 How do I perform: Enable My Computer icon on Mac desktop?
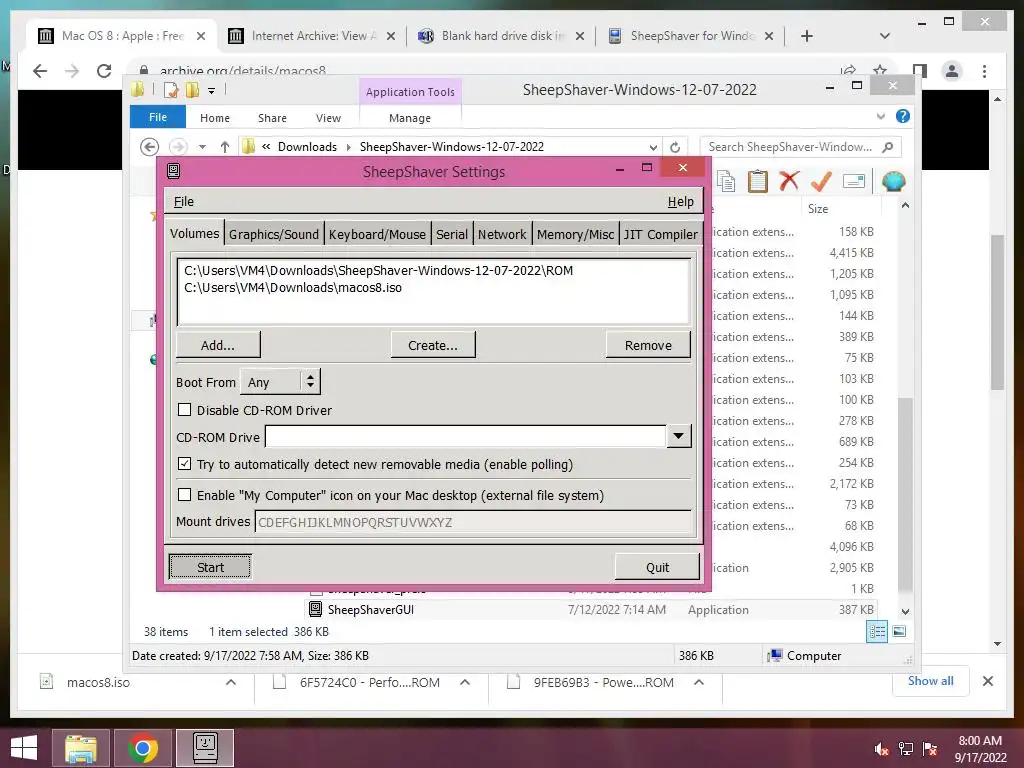pos(185,494)
